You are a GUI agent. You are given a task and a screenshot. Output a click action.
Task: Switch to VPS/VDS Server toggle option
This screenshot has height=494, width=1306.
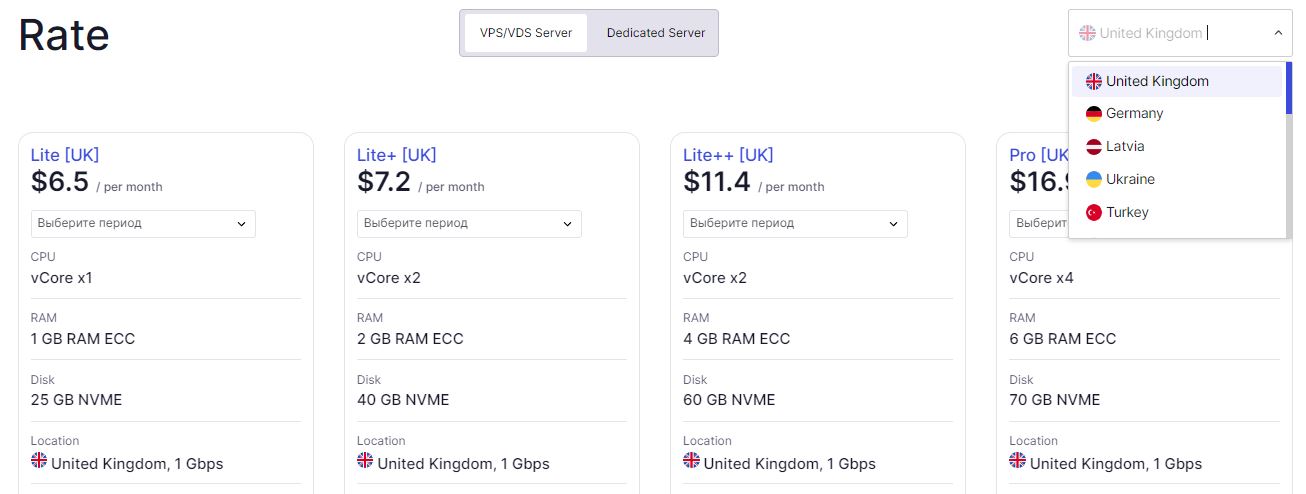(526, 33)
